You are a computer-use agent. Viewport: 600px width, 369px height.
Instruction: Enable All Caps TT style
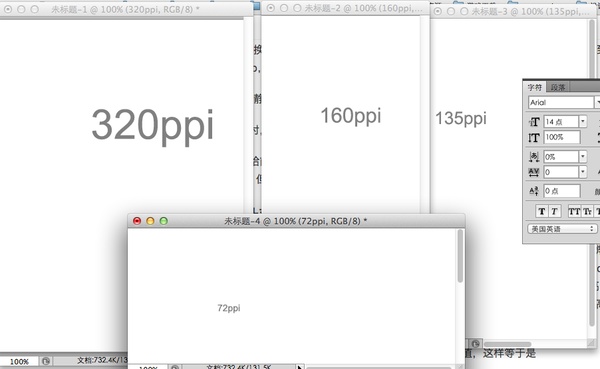pos(574,211)
